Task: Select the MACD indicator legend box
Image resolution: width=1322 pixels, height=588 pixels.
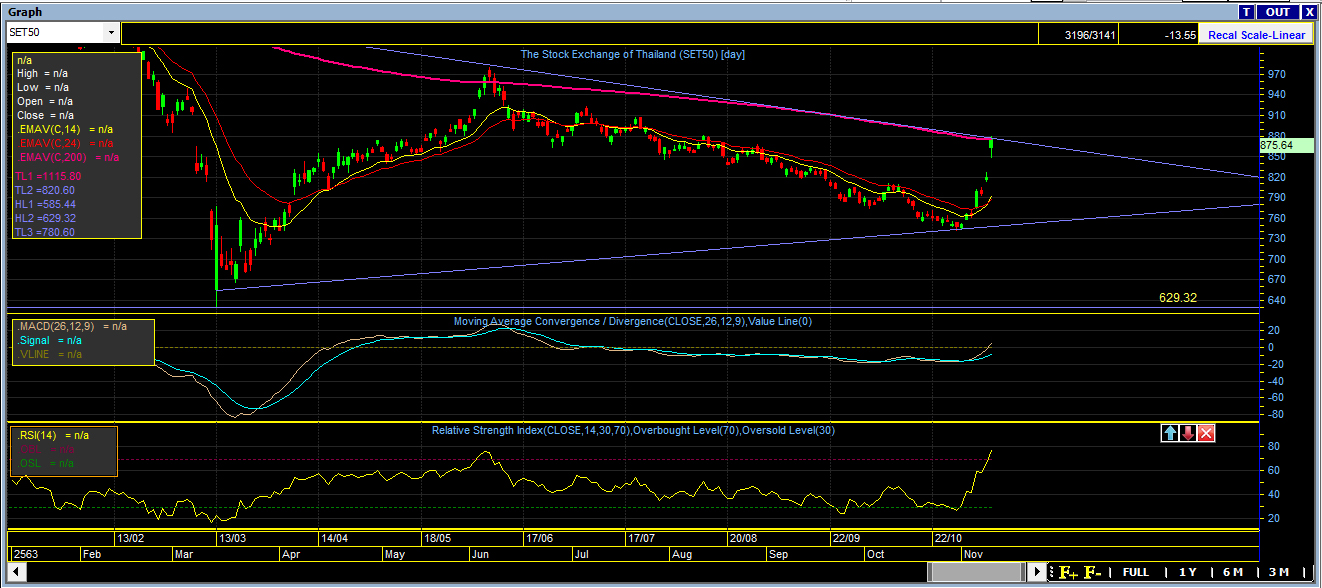Action: click(83, 341)
